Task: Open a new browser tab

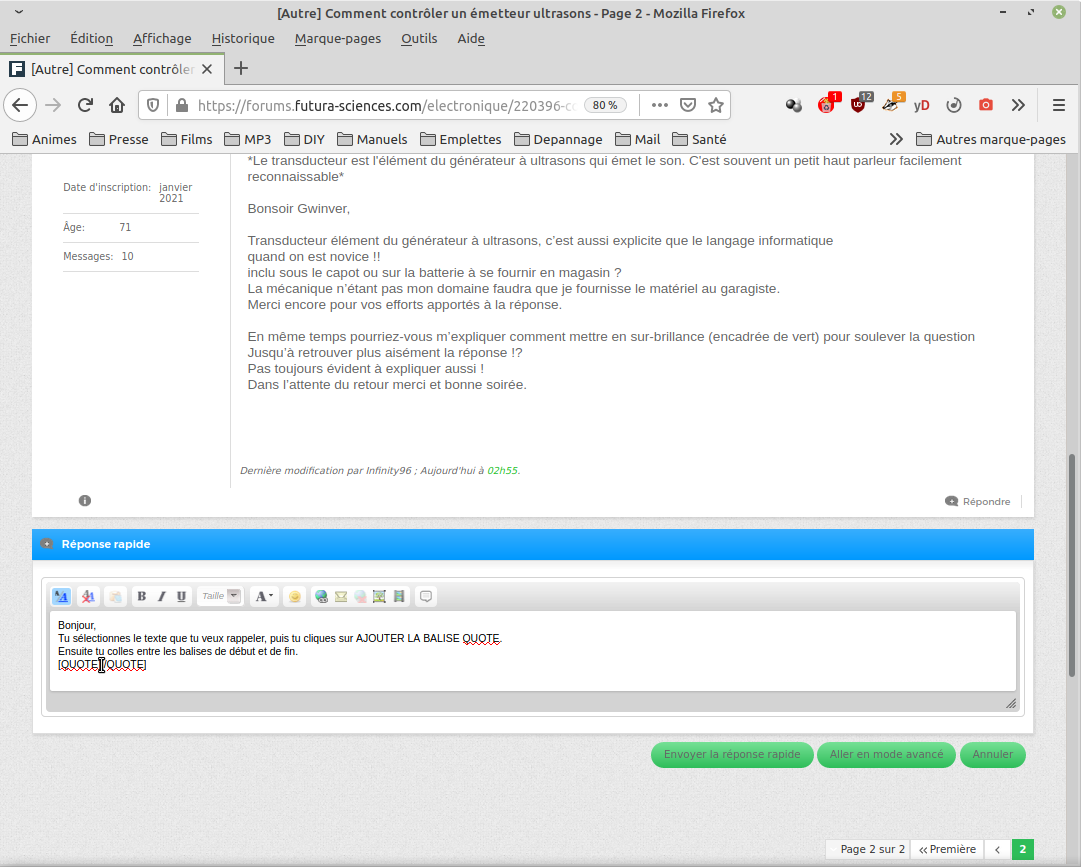Action: coord(241,68)
